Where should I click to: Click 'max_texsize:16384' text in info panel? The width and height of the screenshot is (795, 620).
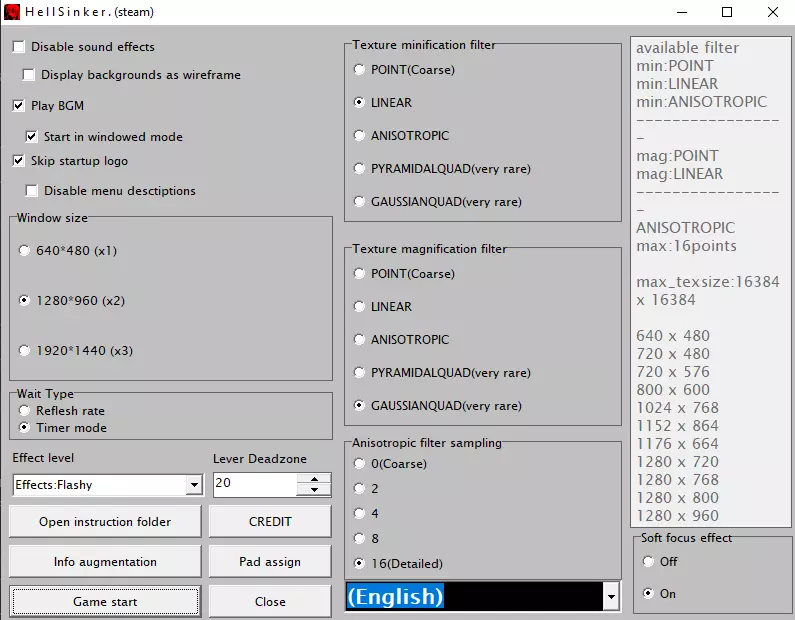point(708,282)
